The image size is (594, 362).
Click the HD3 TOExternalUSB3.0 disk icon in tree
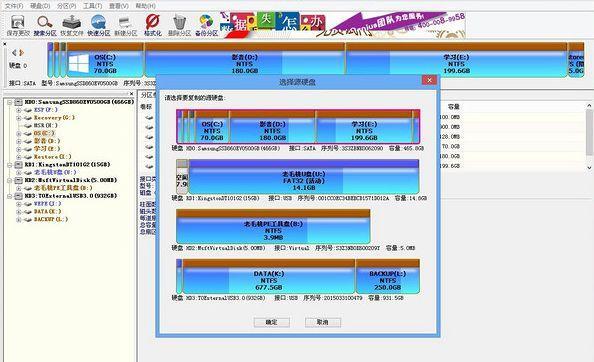pyautogui.click(x=18, y=196)
